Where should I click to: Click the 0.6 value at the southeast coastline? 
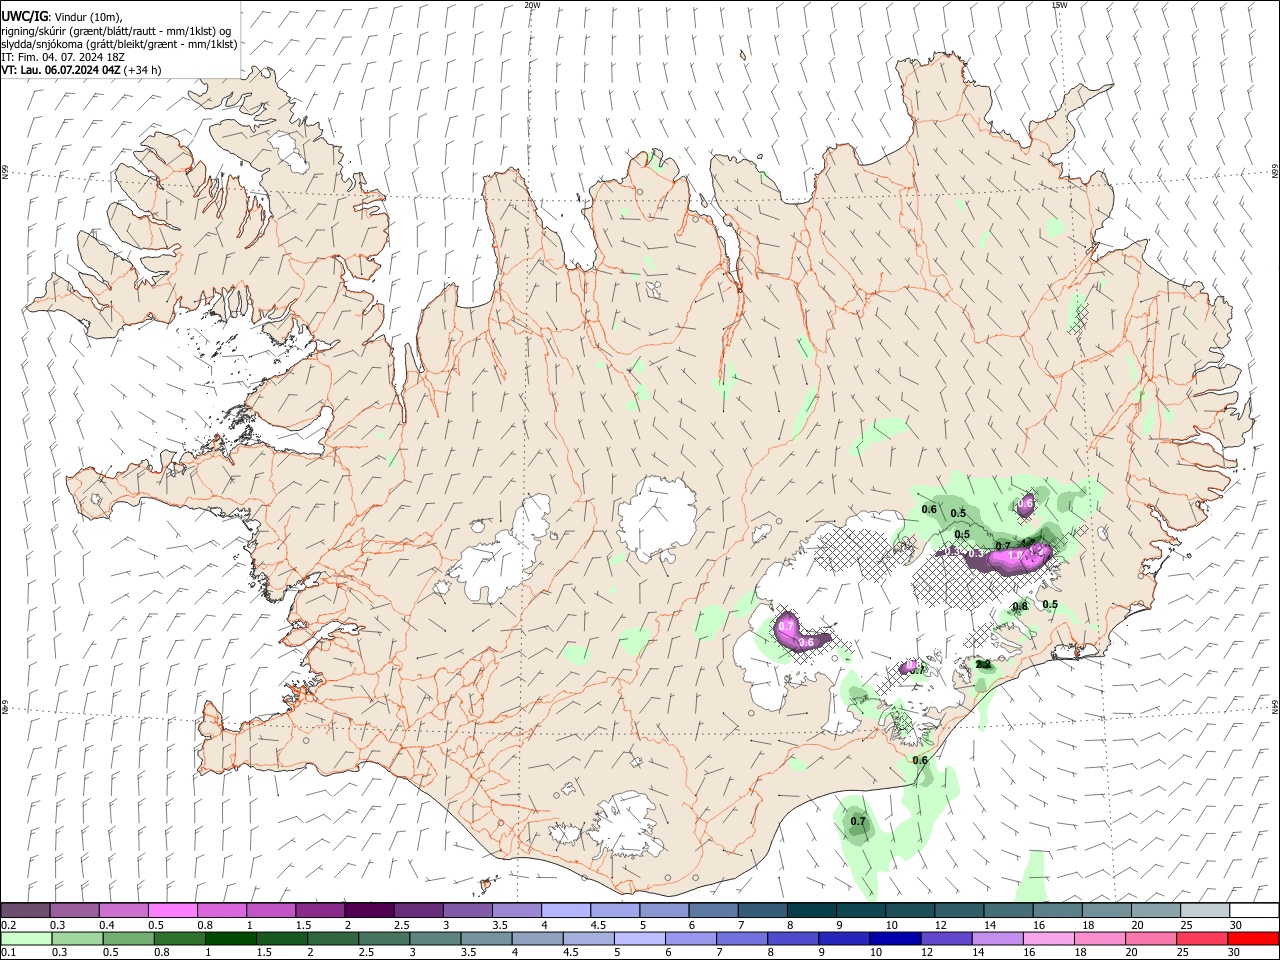pos(920,760)
